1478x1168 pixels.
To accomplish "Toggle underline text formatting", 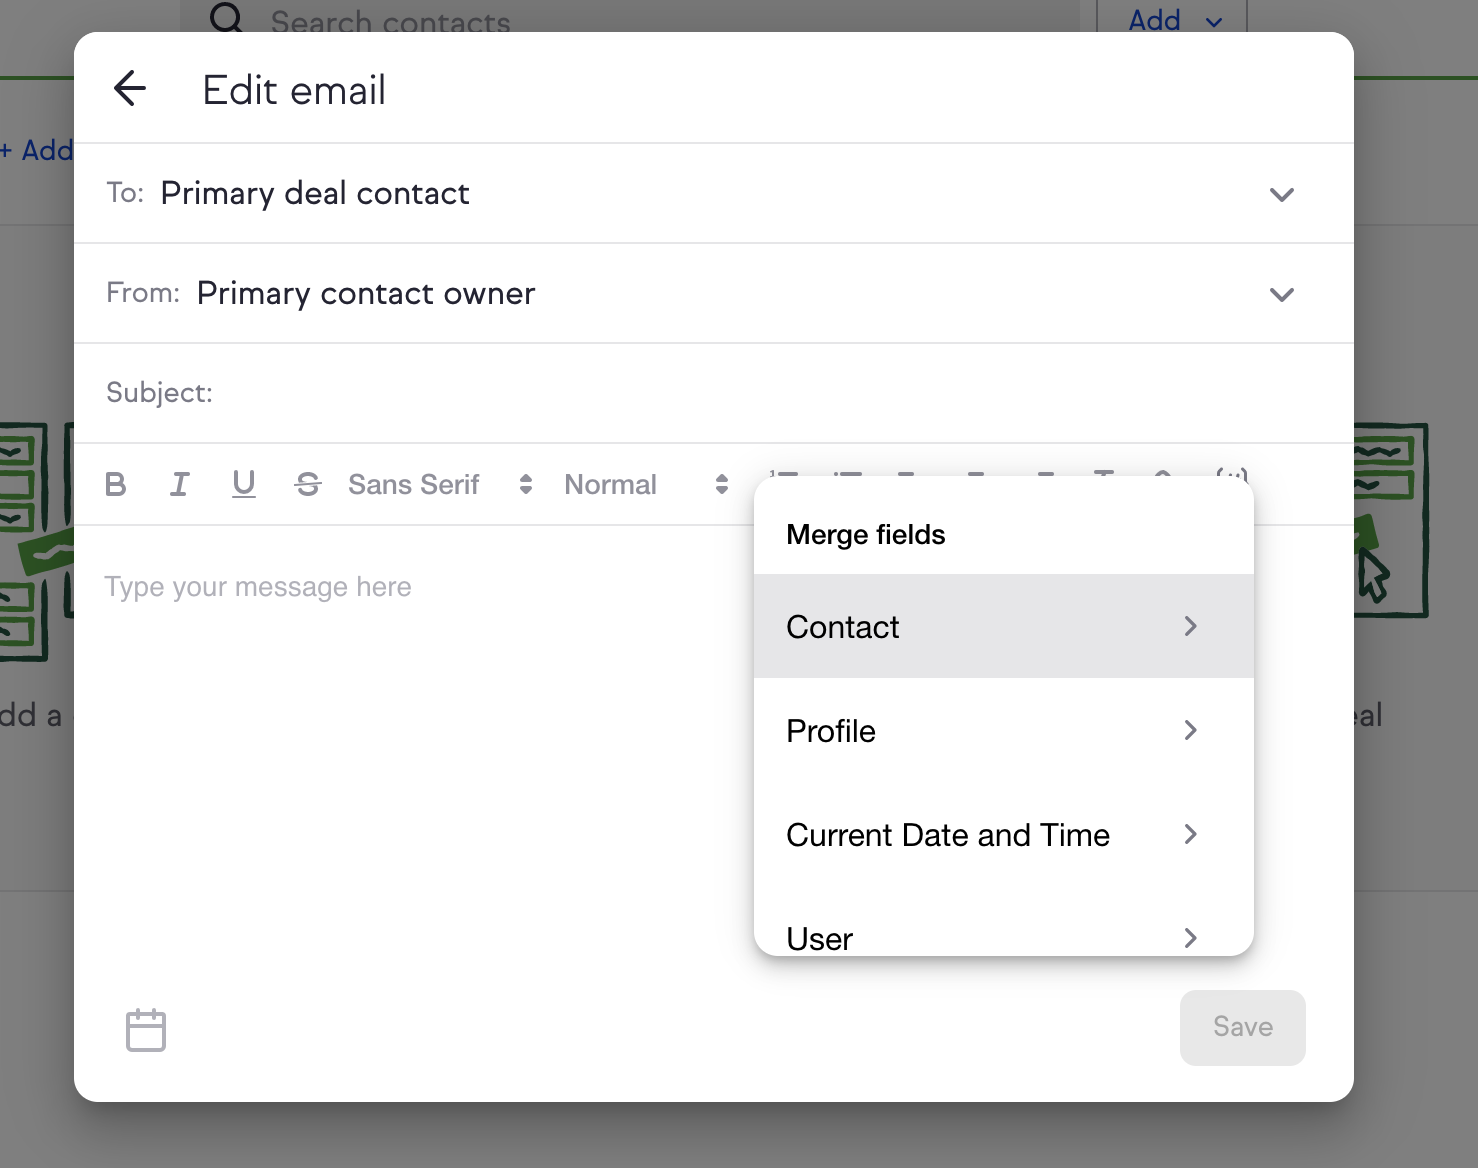I will (244, 485).
